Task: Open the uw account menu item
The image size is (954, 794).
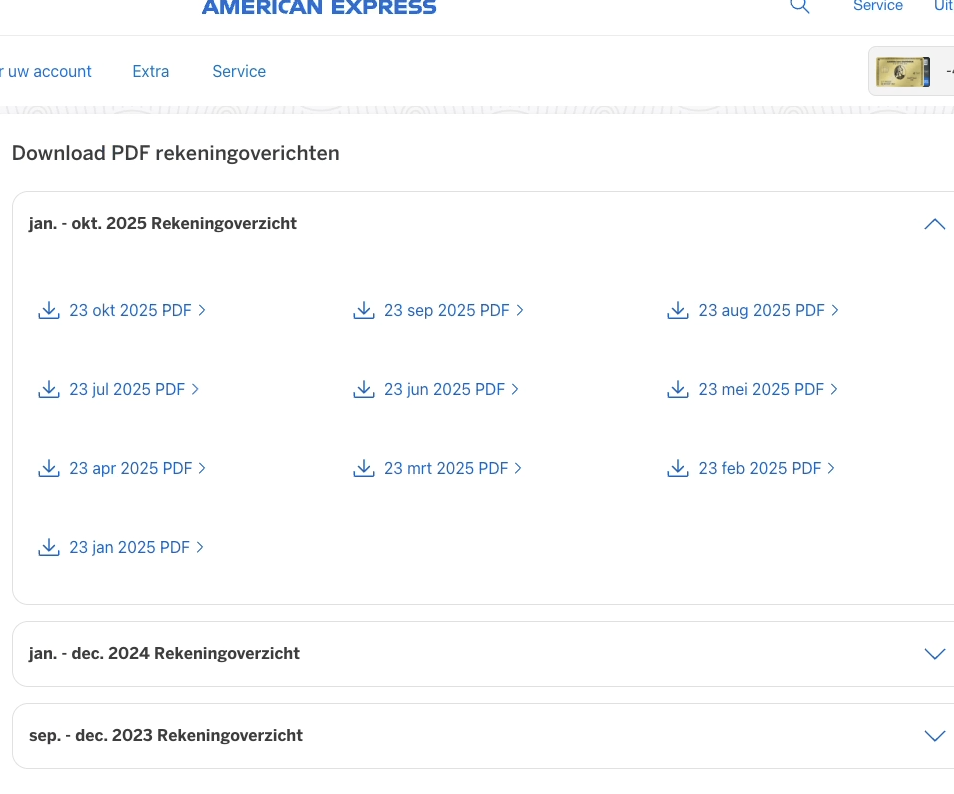Action: click(46, 71)
